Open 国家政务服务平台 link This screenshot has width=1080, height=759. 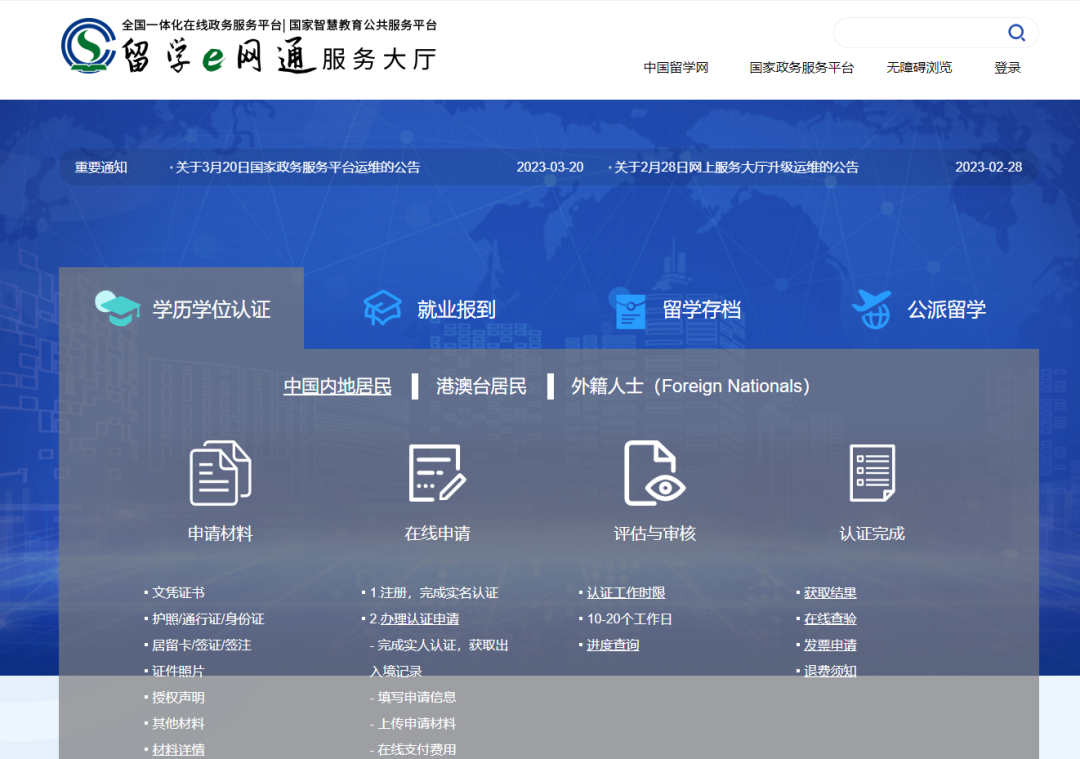(802, 67)
